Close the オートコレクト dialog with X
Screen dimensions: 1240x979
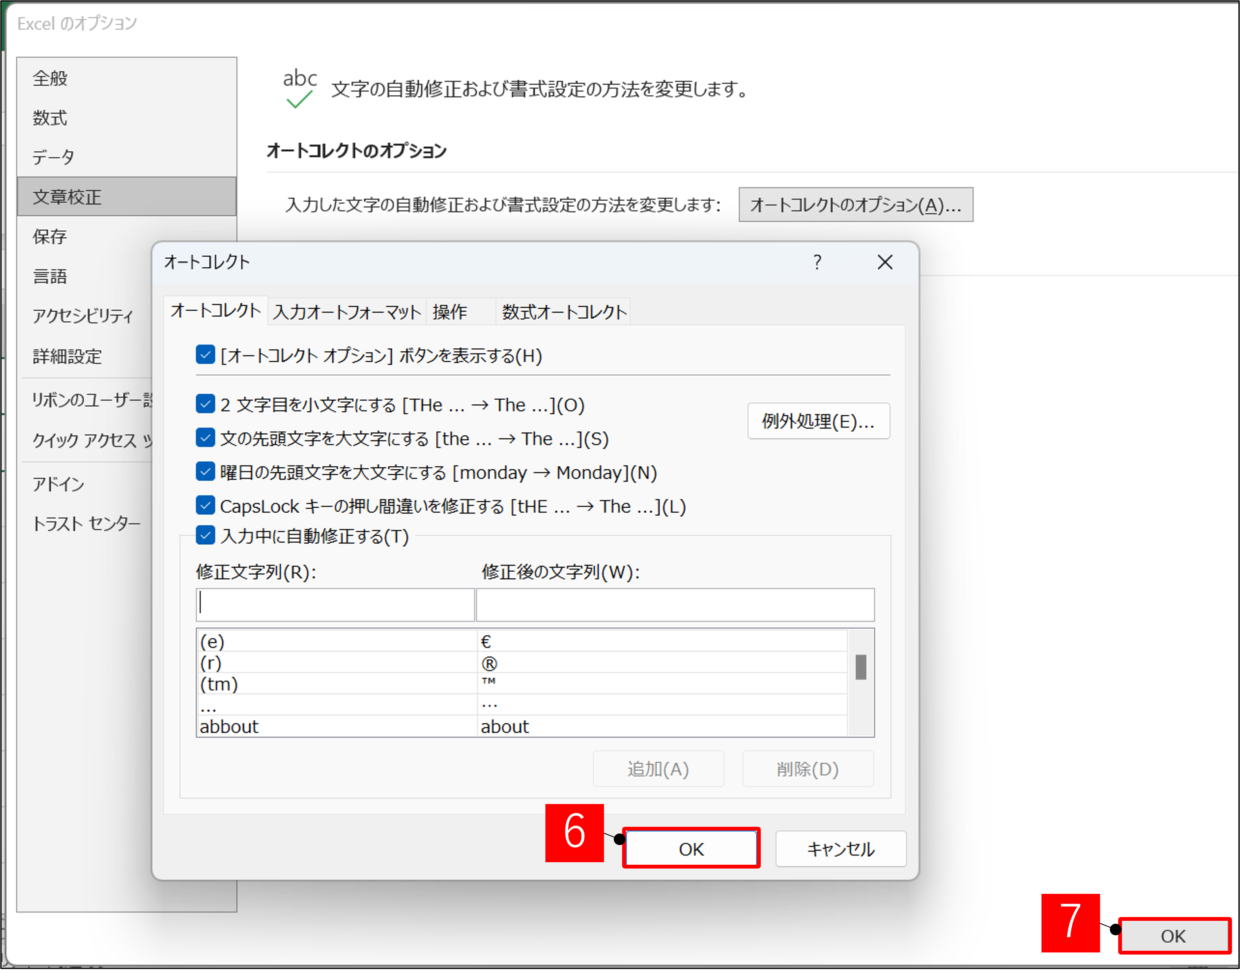(x=885, y=262)
